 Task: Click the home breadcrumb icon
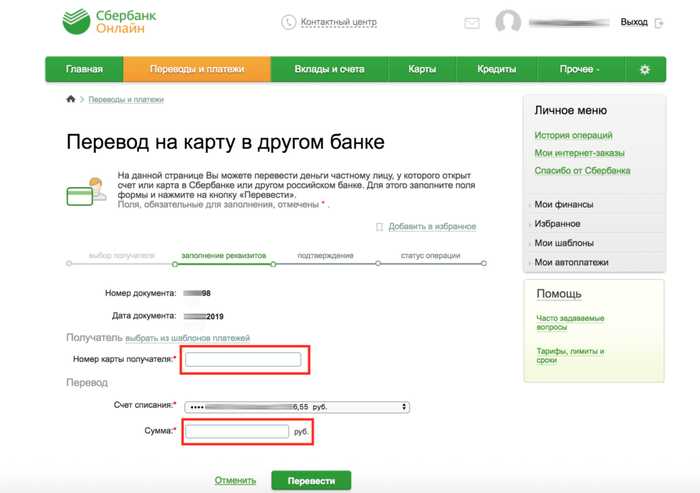pos(71,99)
